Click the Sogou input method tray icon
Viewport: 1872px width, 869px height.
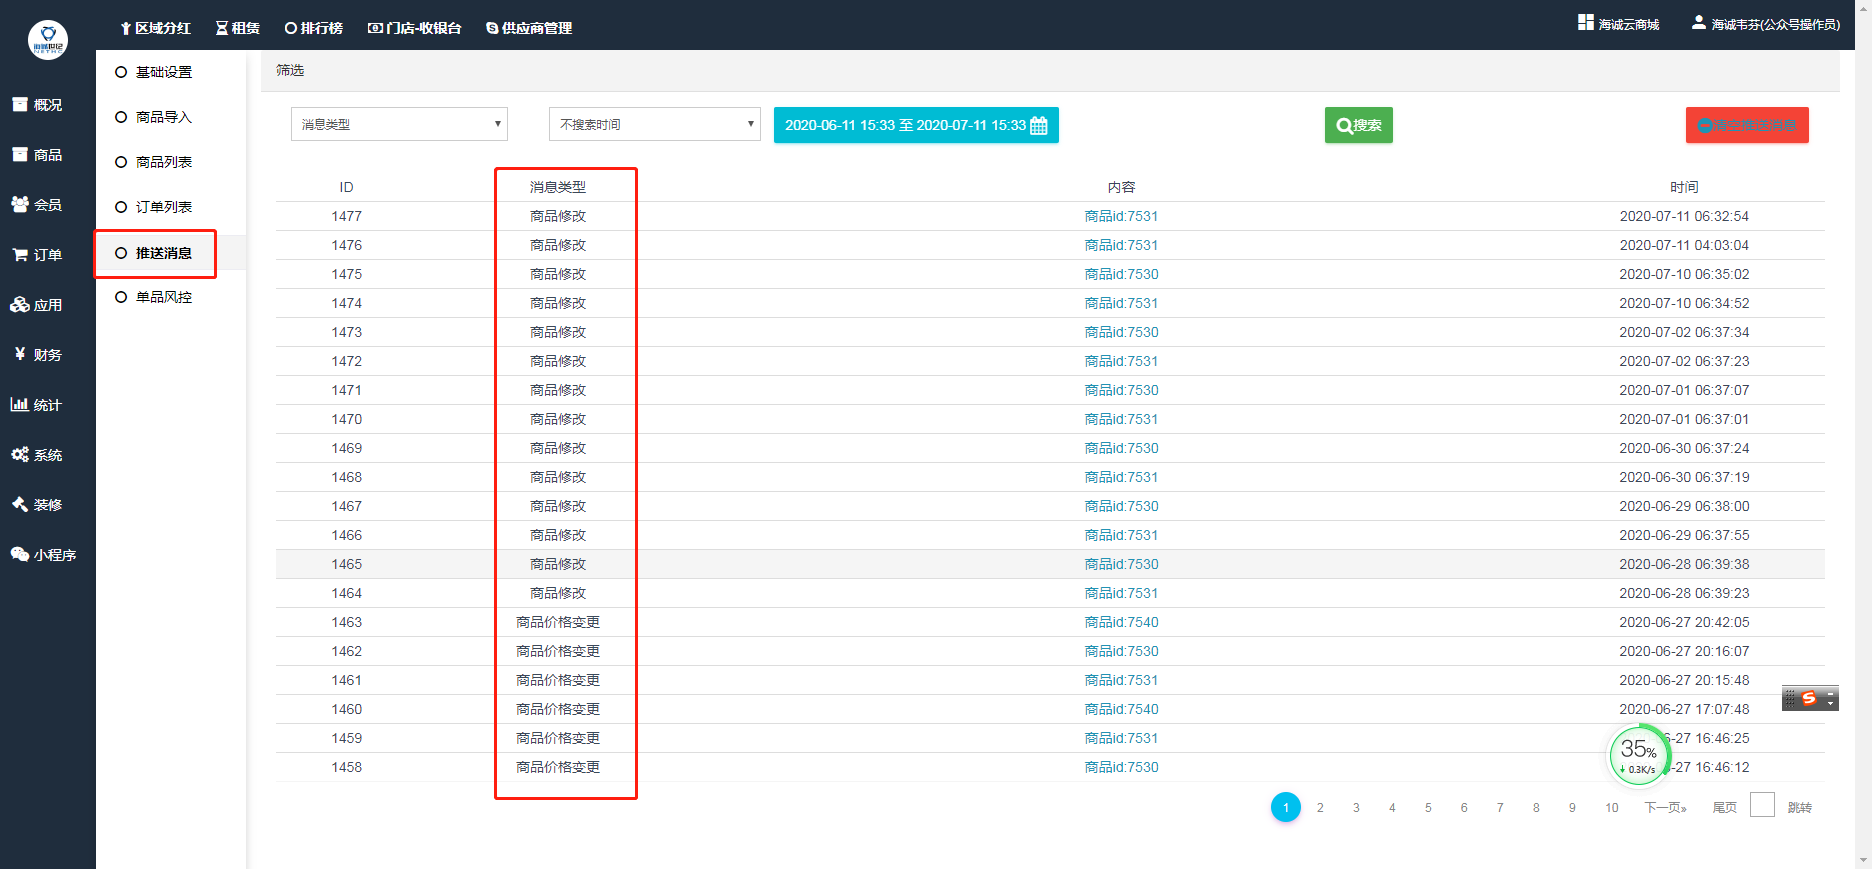1808,698
